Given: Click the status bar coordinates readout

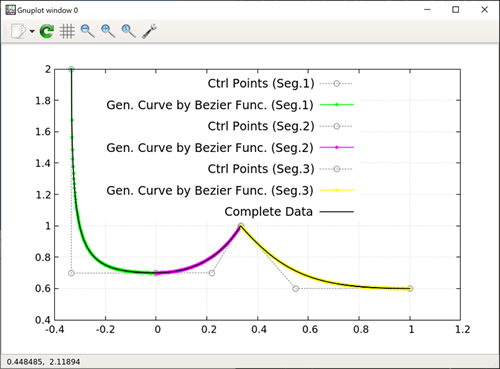Looking at the screenshot, I should click(x=43, y=362).
